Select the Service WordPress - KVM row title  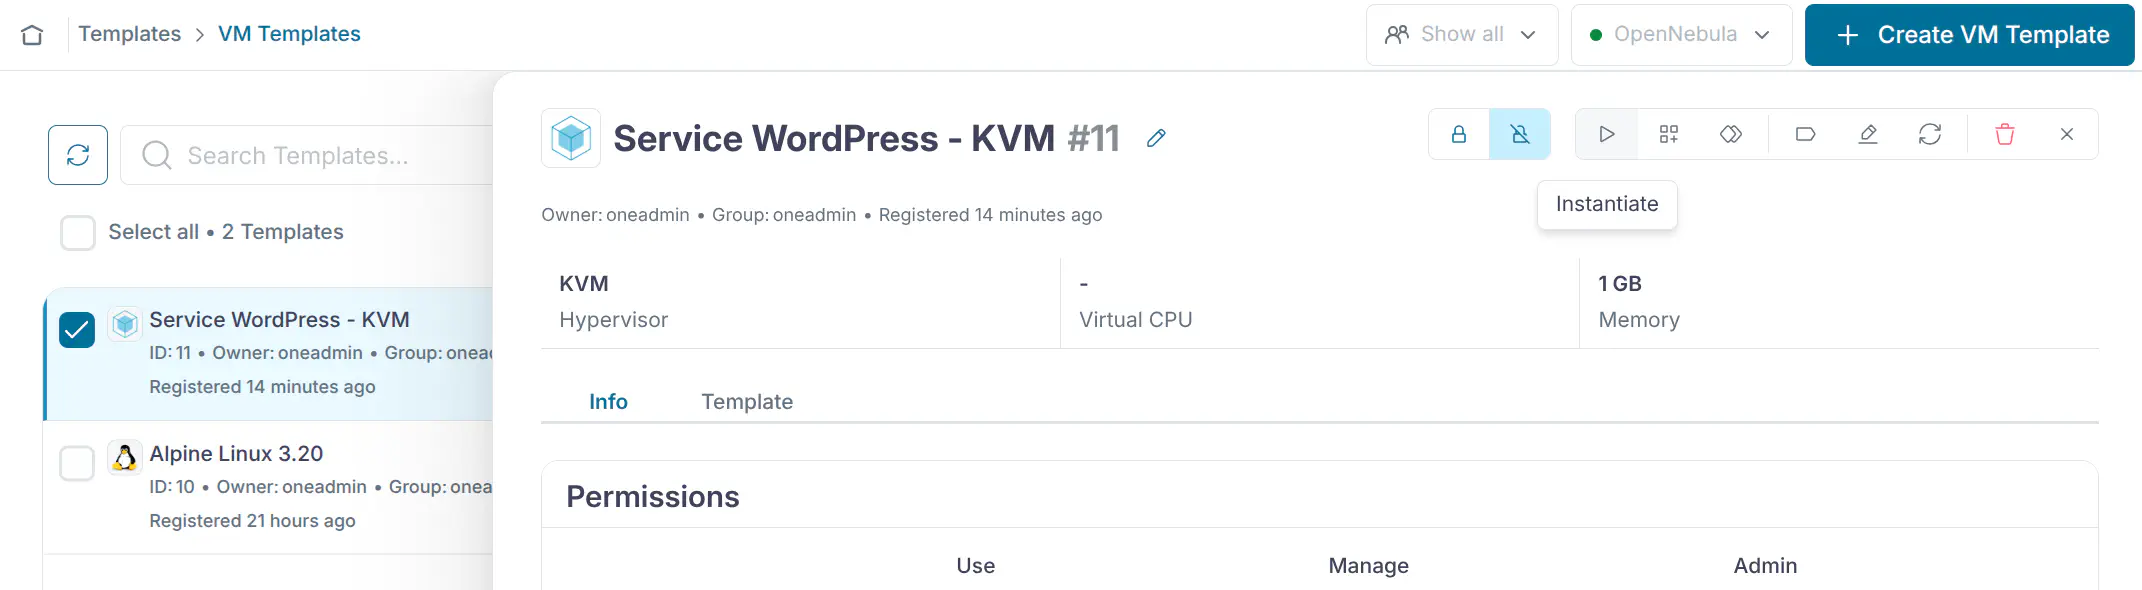[279, 320]
